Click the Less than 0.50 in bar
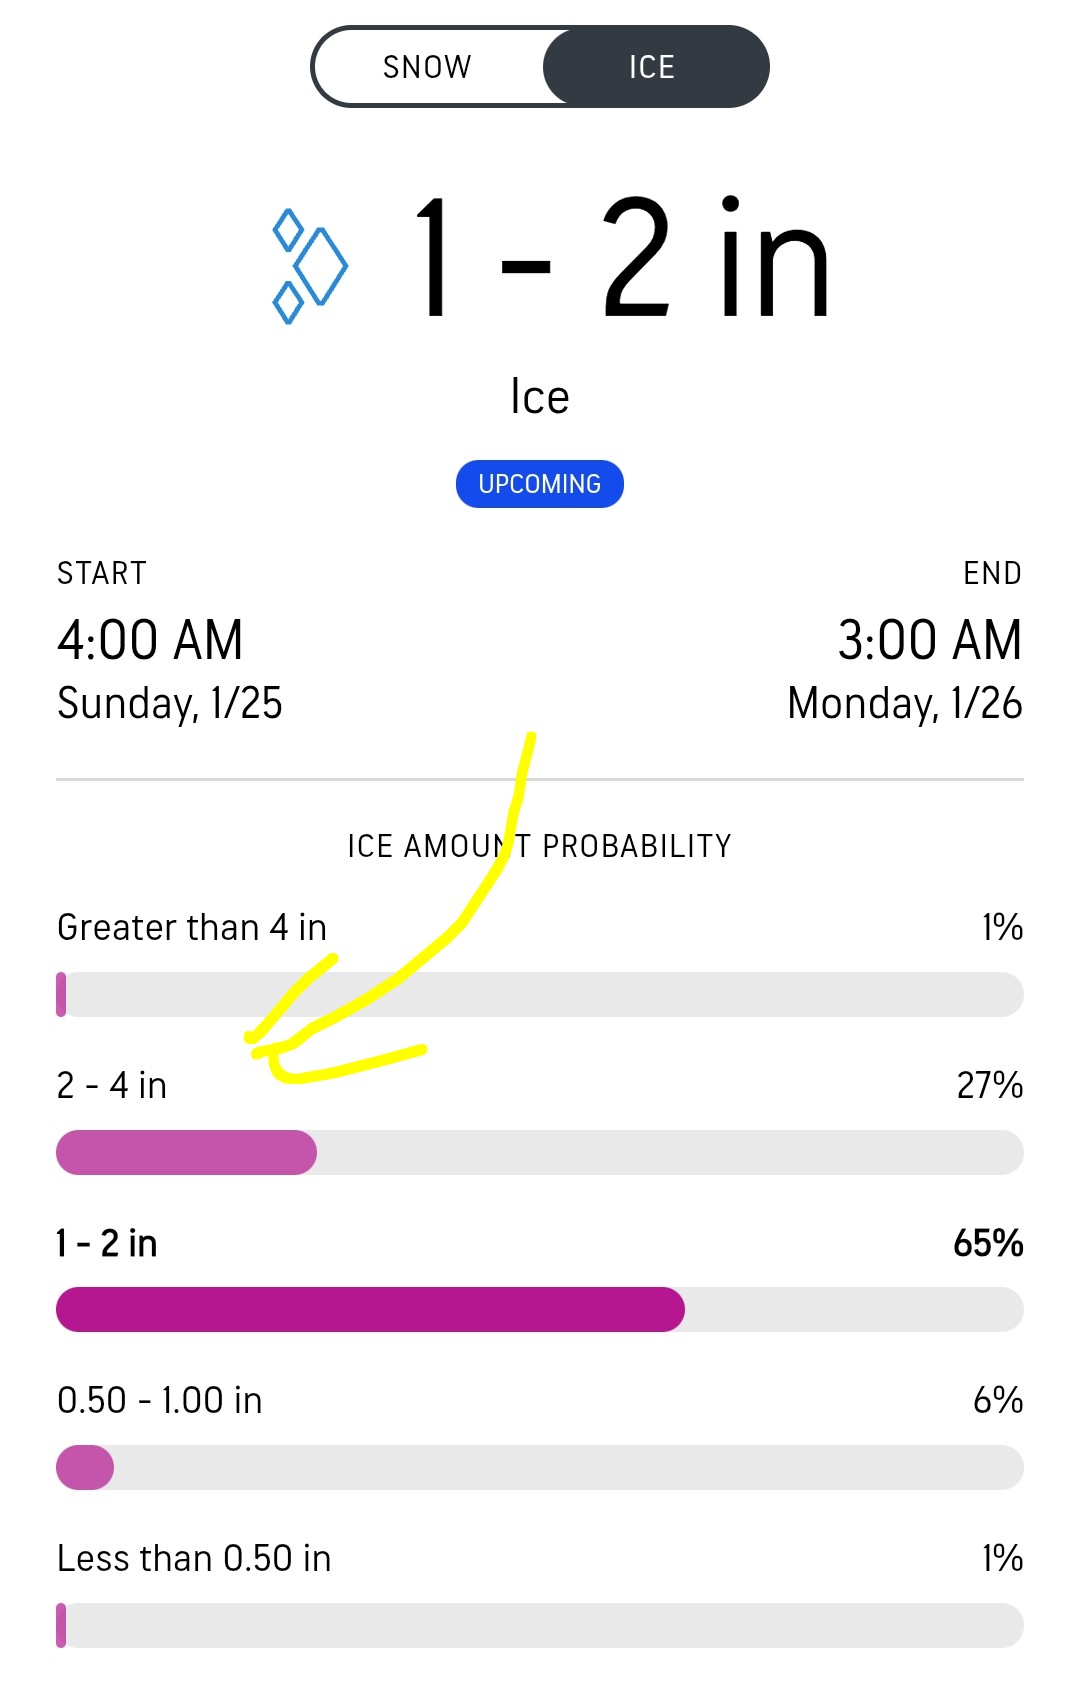 click(x=540, y=1625)
